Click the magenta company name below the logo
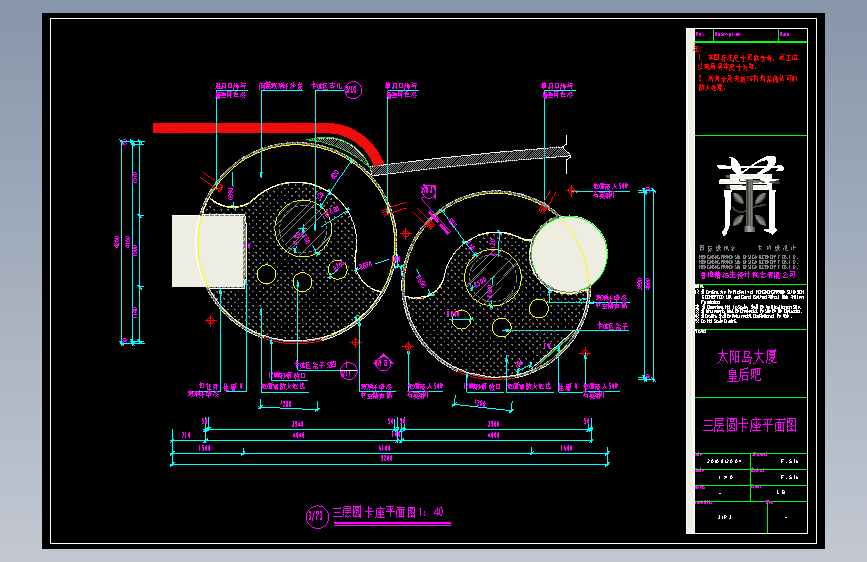867x562 pixels. tap(748, 275)
